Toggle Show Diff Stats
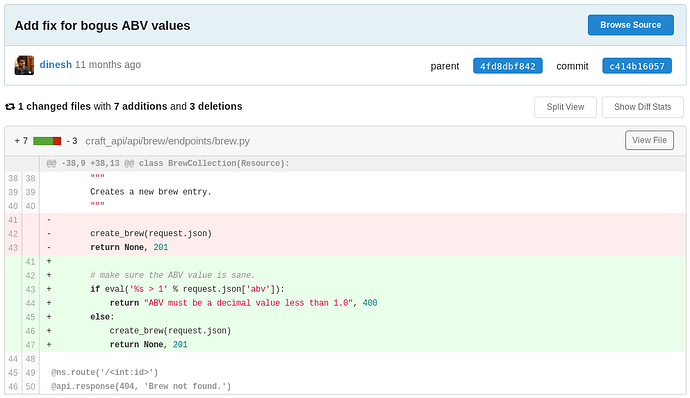This screenshot has height=398, width=690. click(x=642, y=107)
